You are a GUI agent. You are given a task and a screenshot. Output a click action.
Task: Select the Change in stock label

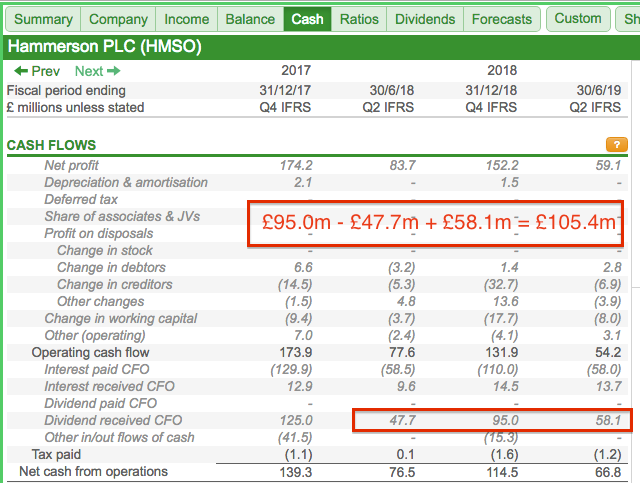pos(104,250)
